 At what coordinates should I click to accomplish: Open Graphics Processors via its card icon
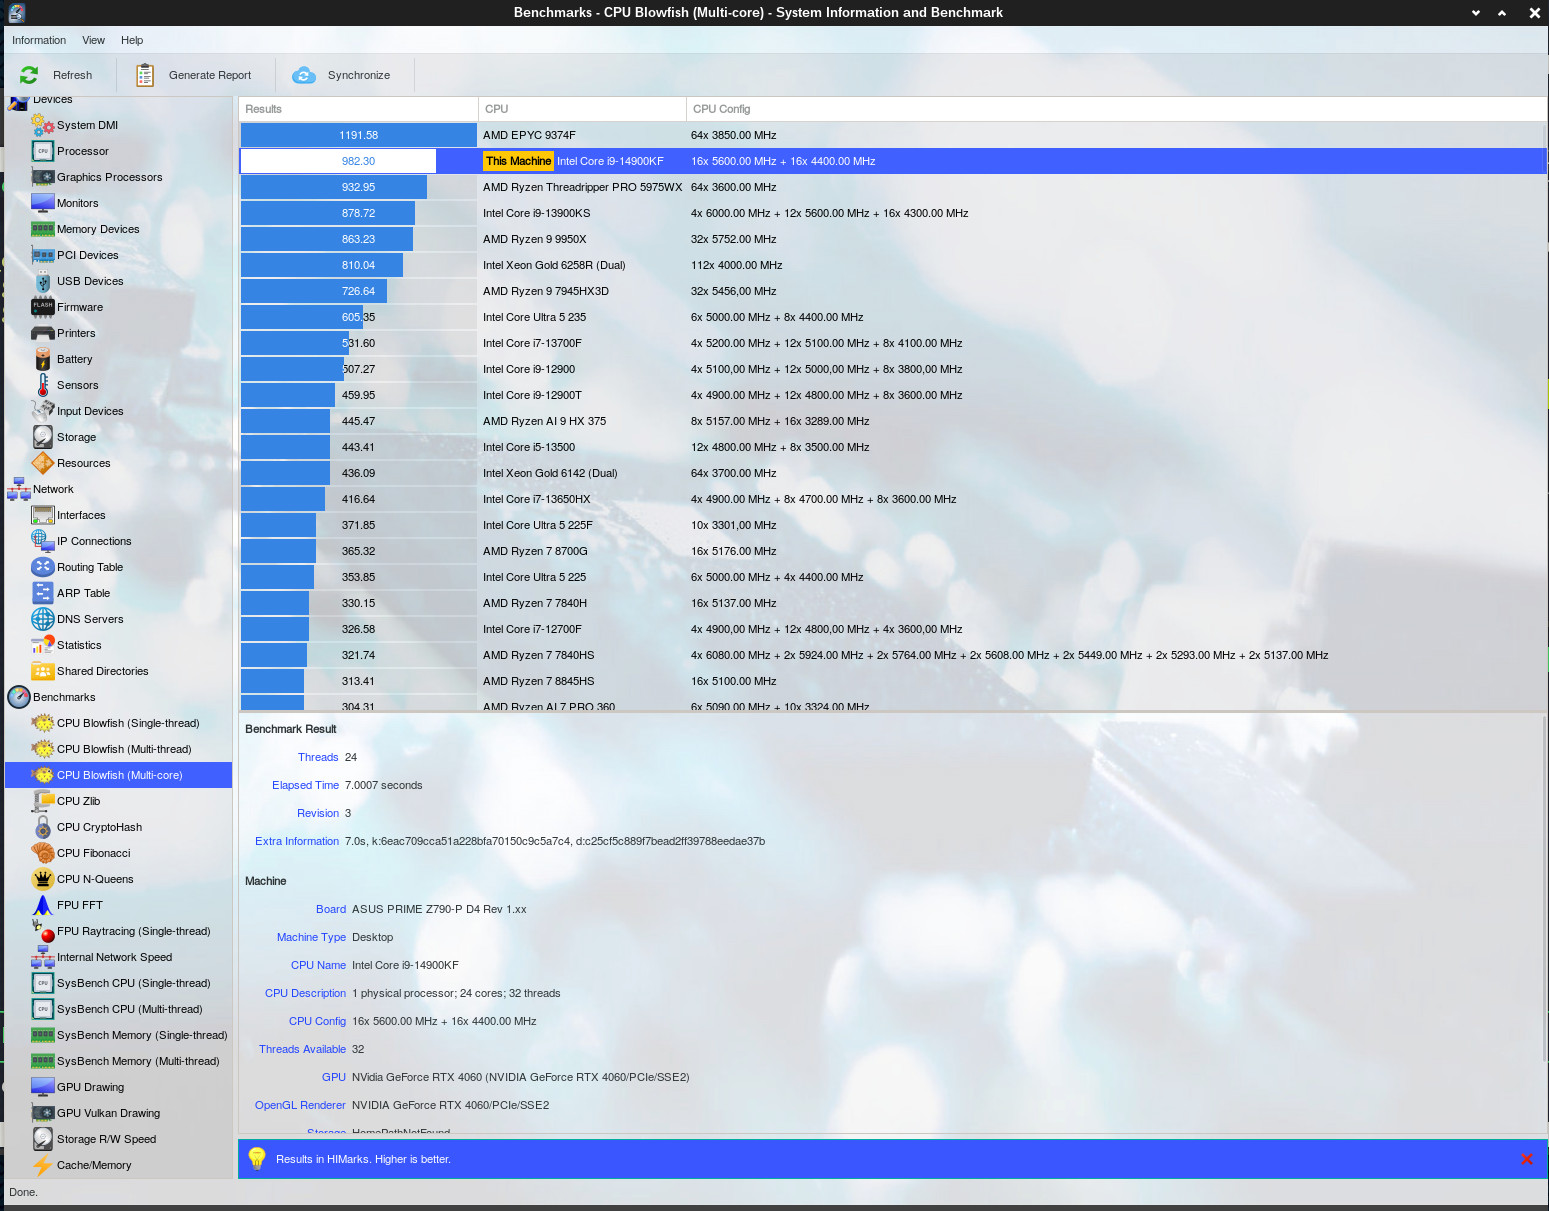pyautogui.click(x=43, y=177)
